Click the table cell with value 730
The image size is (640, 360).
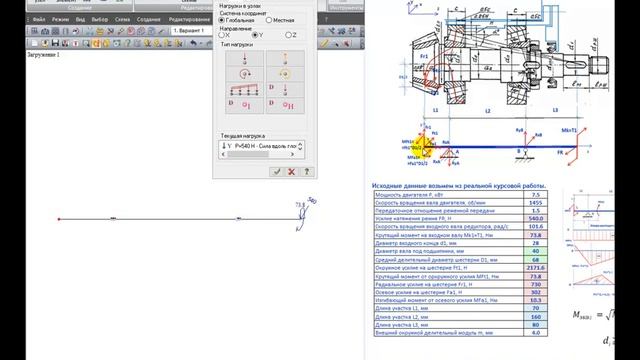pyautogui.click(x=536, y=284)
